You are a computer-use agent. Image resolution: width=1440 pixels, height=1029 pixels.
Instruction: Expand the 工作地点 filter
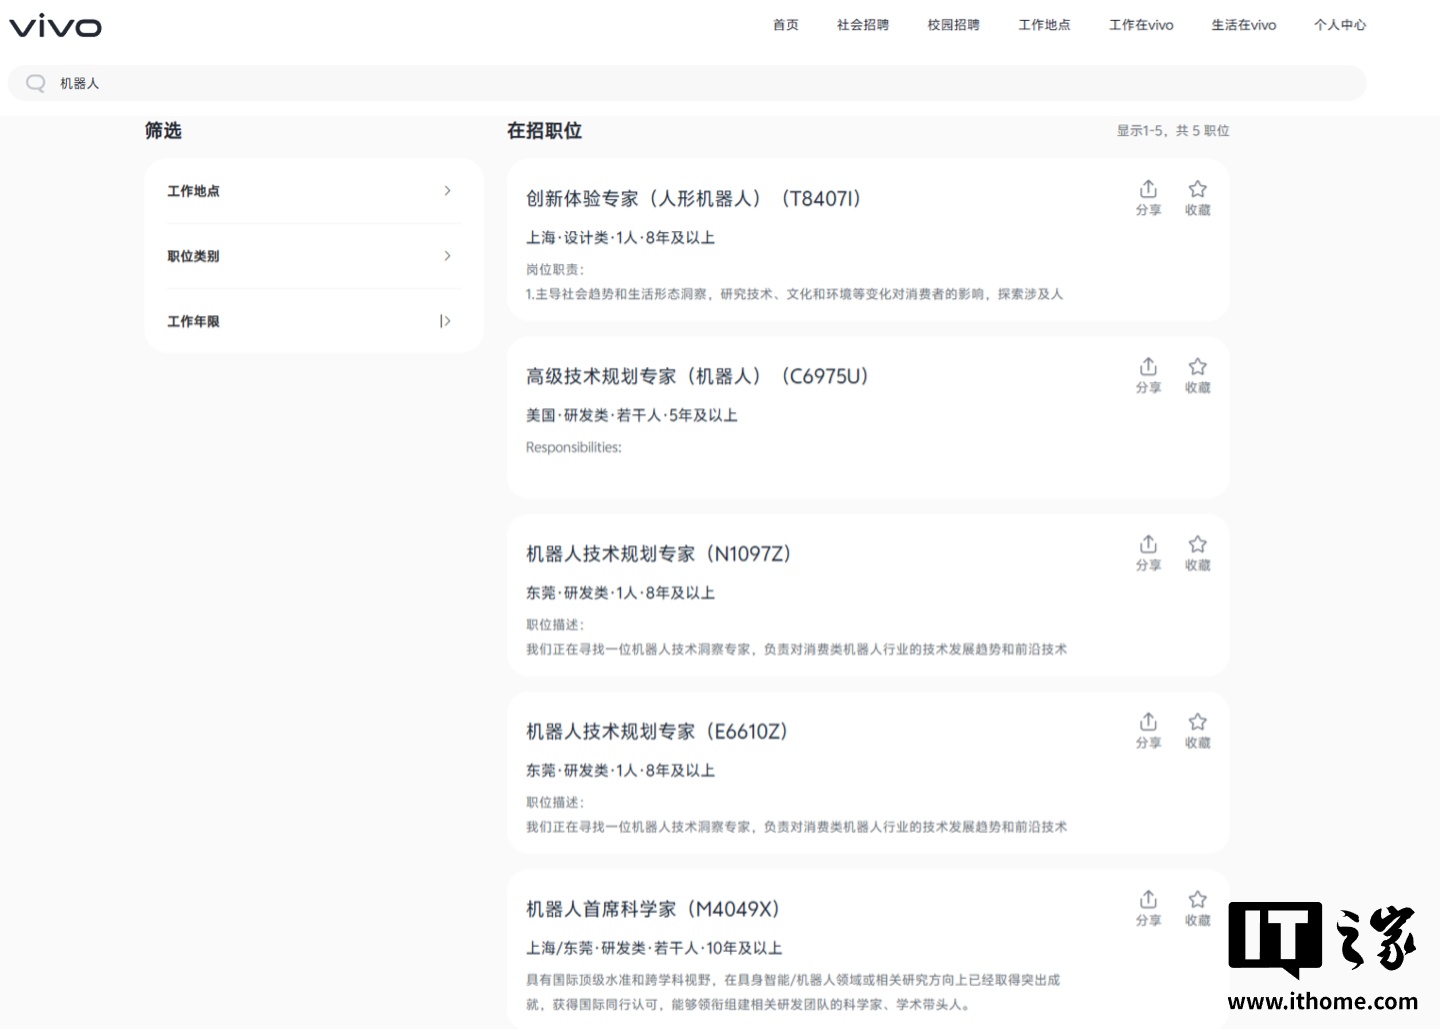[314, 191]
